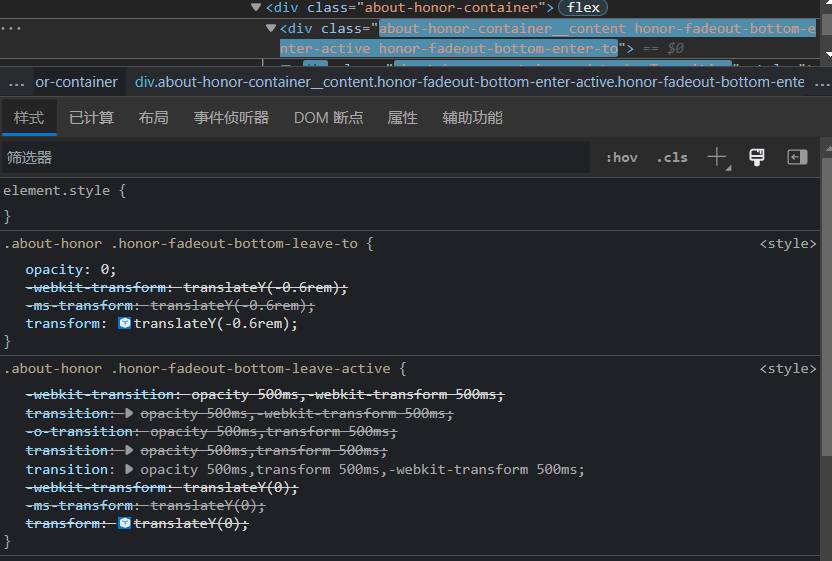Screen dimensions: 832x561
Task: Open the rendering emulation paintbrush icon
Action: (757, 157)
